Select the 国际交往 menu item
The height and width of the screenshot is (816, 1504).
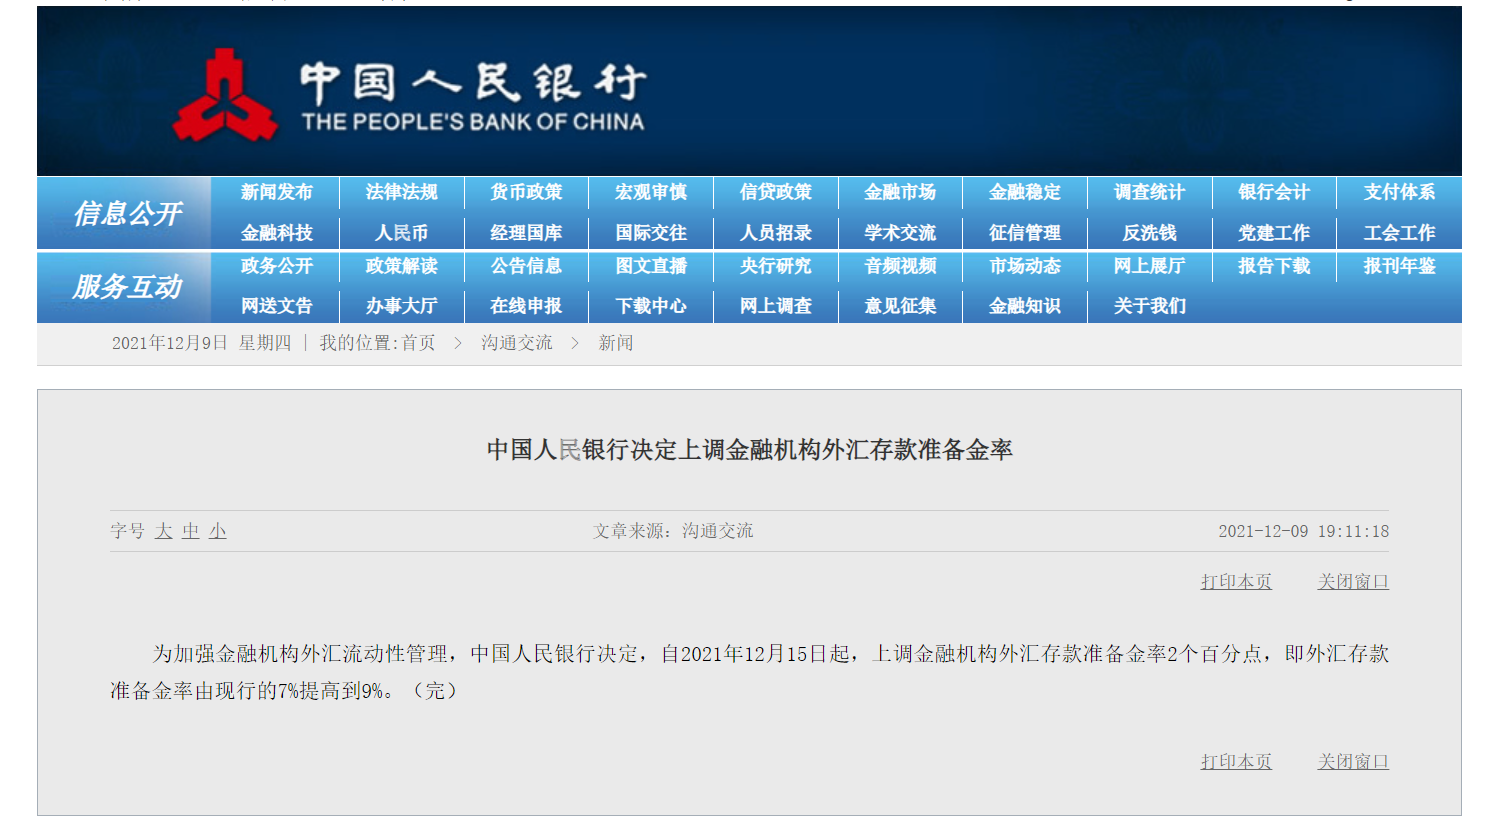coord(651,233)
